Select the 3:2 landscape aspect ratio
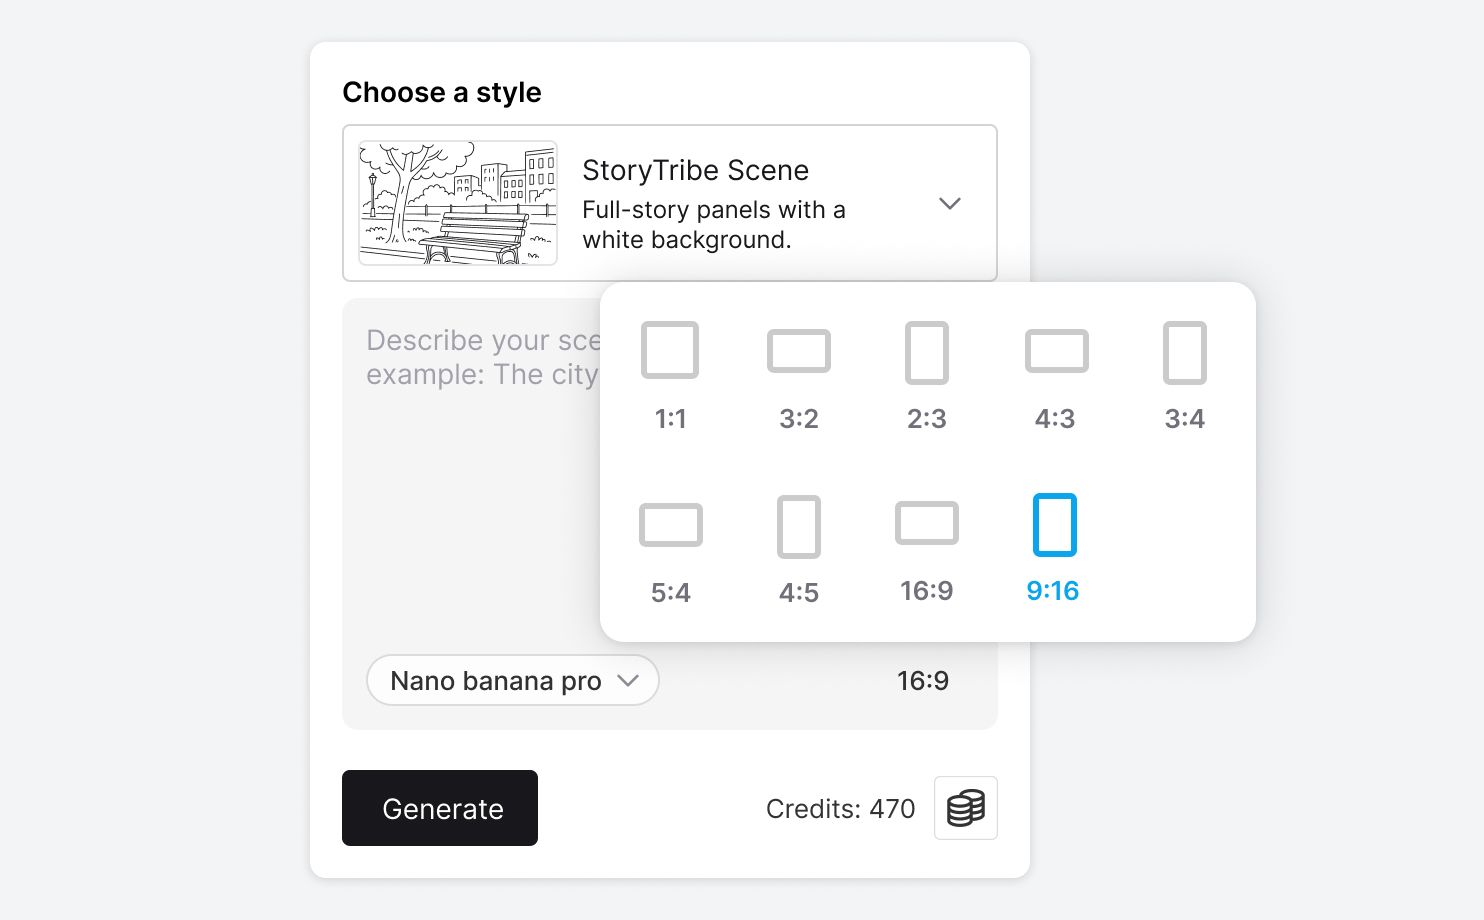 799,375
